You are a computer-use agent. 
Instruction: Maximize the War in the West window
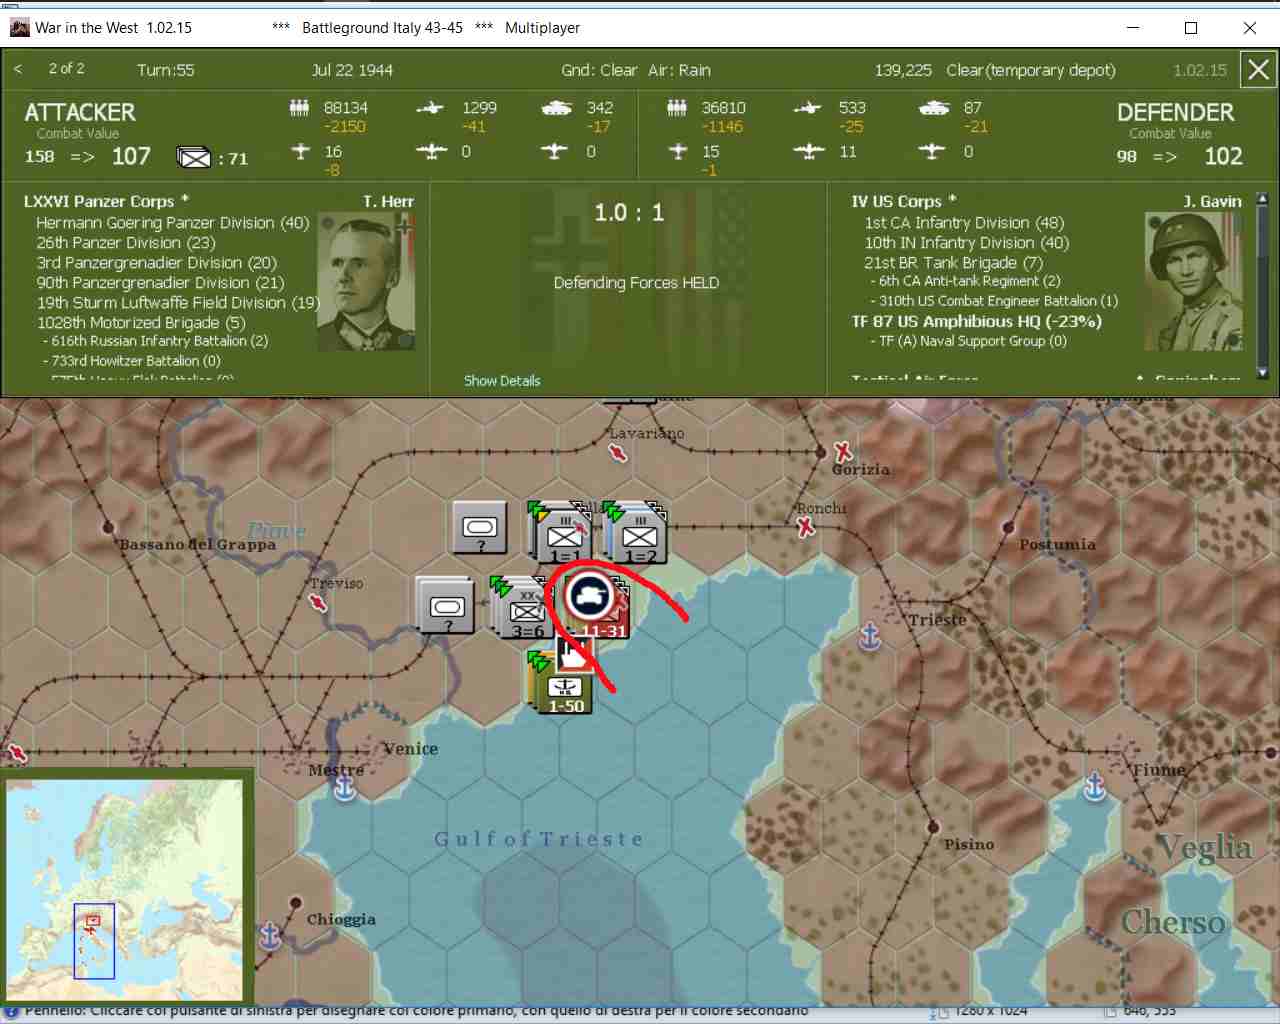pyautogui.click(x=1190, y=27)
